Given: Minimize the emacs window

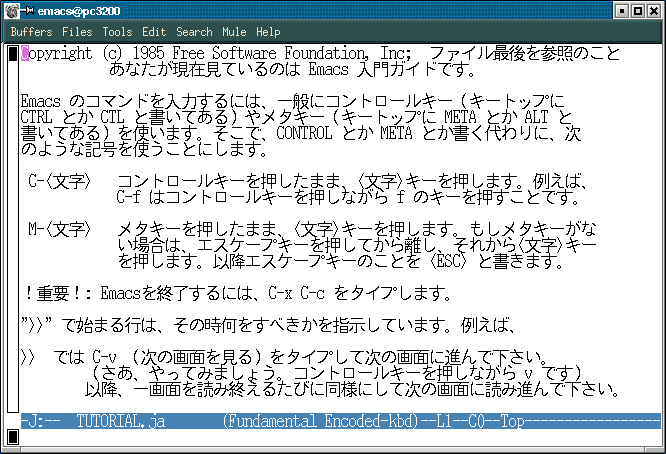Looking at the screenshot, I should pyautogui.click(x=621, y=11).
